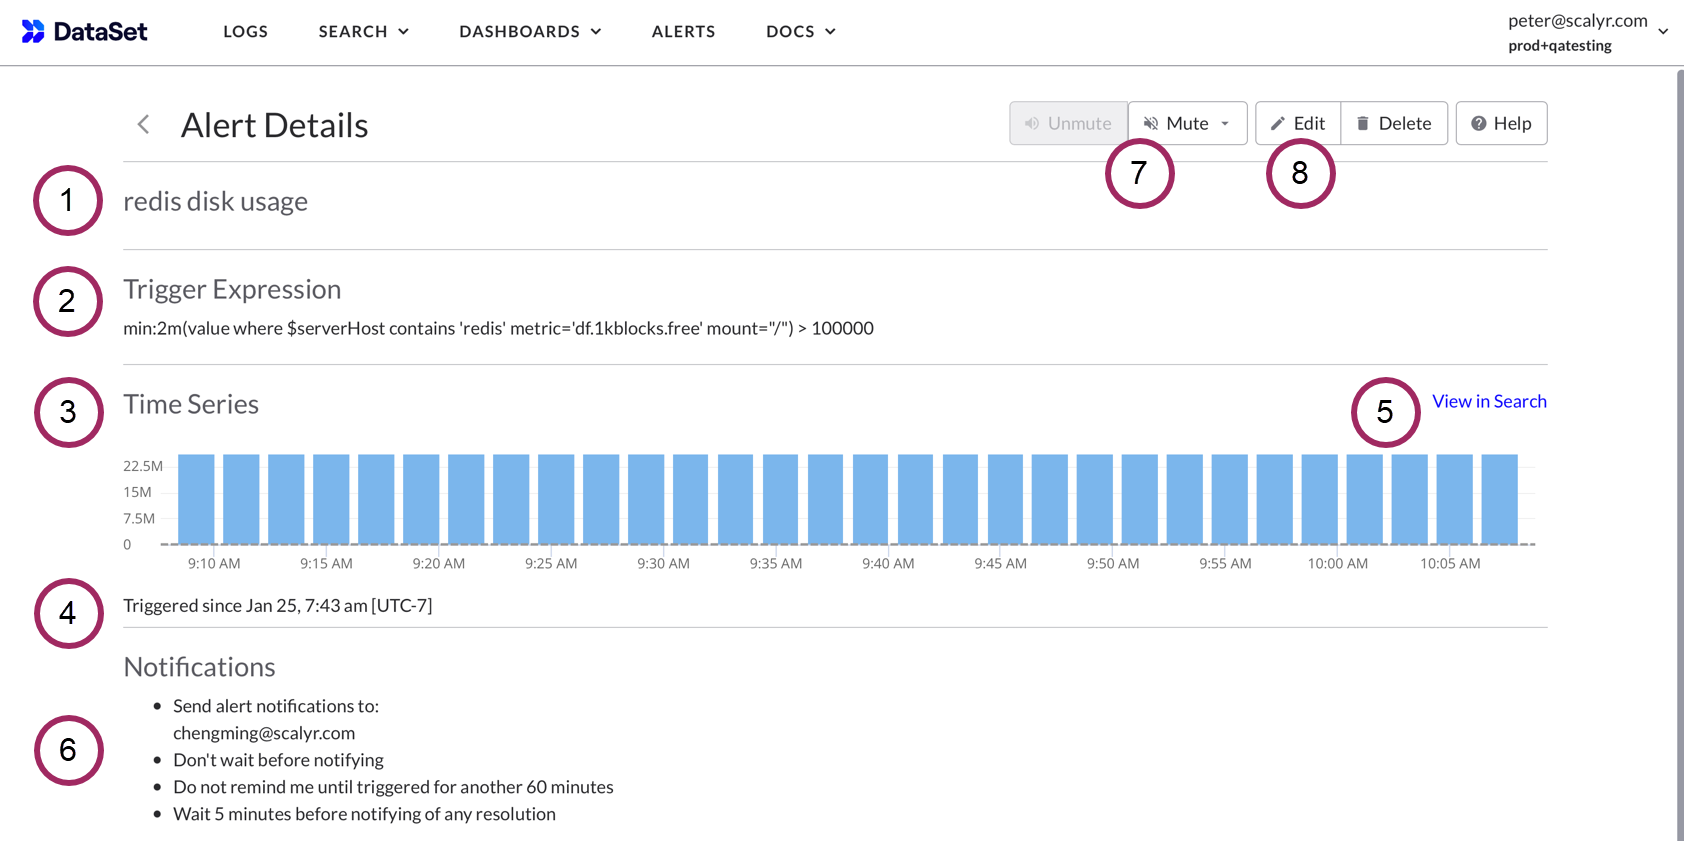Click the View in Search link
Viewport: 1684px width, 841px height.
(1489, 401)
